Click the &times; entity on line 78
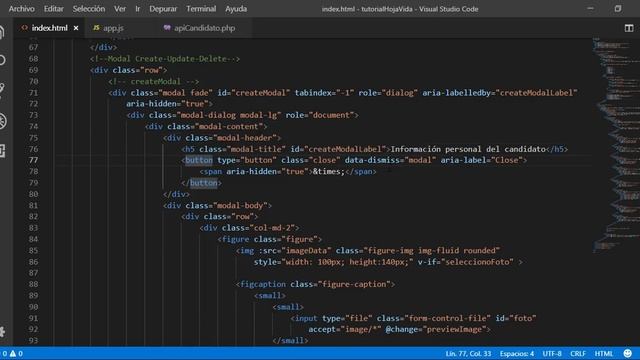 (x=329, y=171)
